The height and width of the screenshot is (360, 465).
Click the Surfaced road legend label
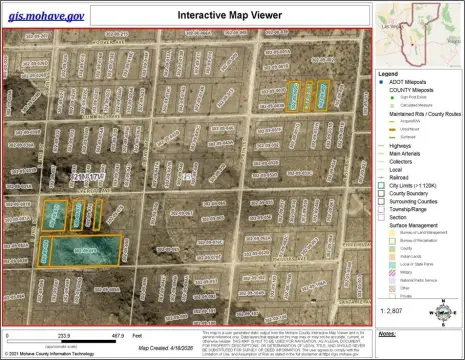point(408,137)
